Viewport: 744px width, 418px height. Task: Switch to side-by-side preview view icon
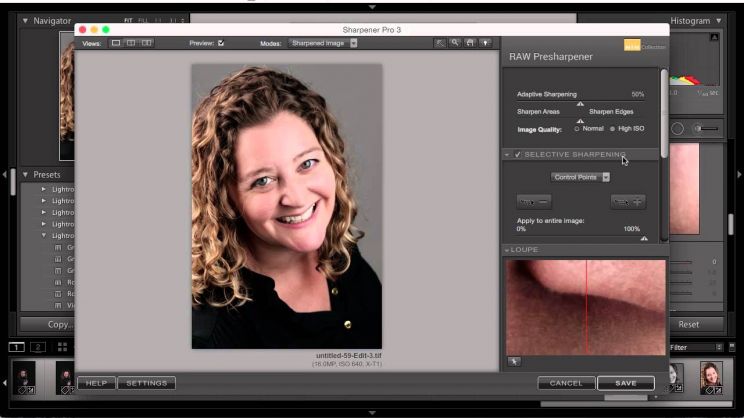147,43
